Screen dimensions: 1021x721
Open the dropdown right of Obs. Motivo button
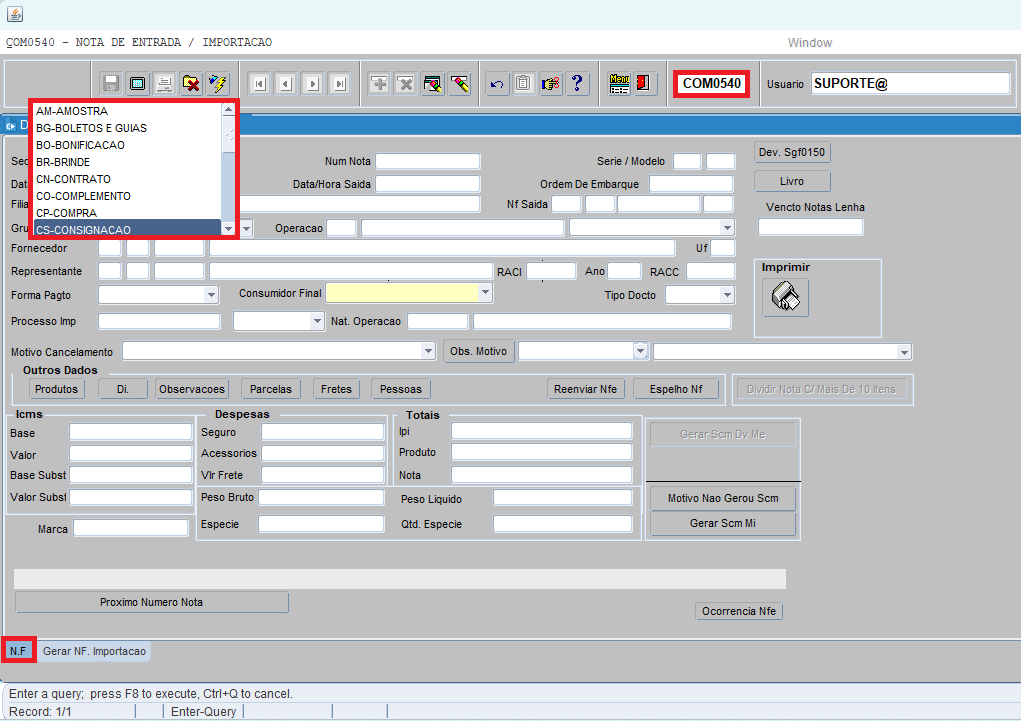640,351
